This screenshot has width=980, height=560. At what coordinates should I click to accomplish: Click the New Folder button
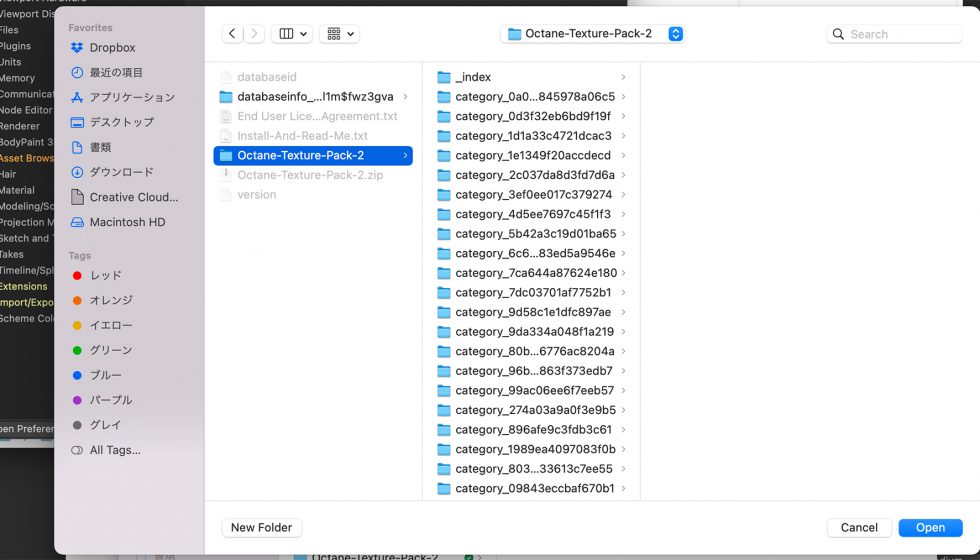click(x=261, y=528)
